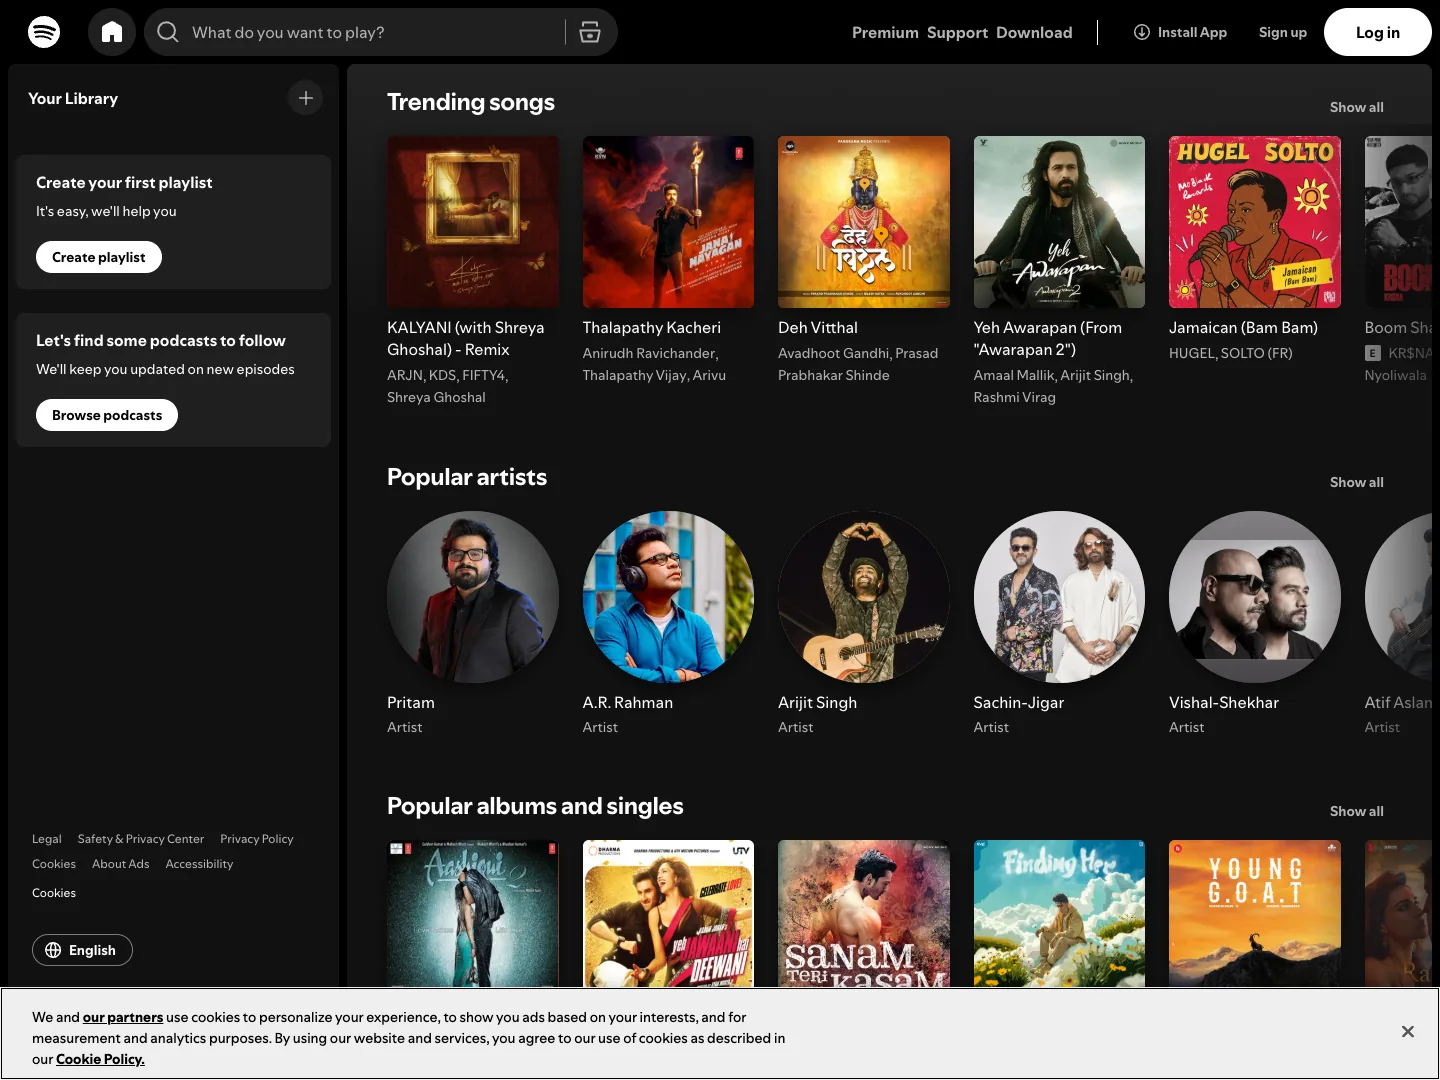Click the Log in button

1378,32
